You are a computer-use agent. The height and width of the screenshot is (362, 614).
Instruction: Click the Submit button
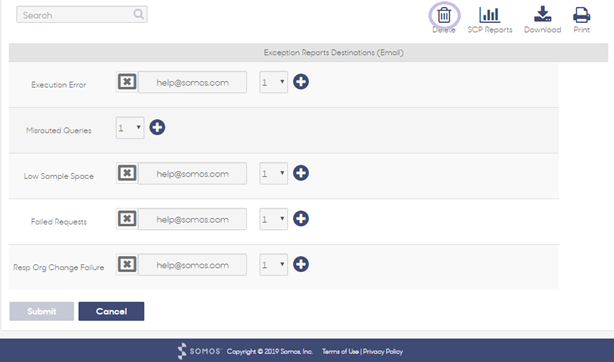tap(42, 311)
